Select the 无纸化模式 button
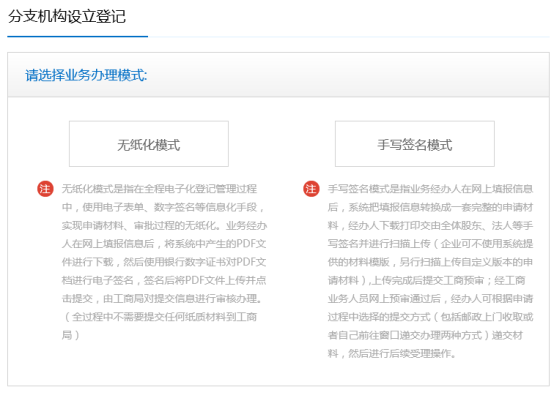Screen dimensions: 554x399 pos(149,144)
